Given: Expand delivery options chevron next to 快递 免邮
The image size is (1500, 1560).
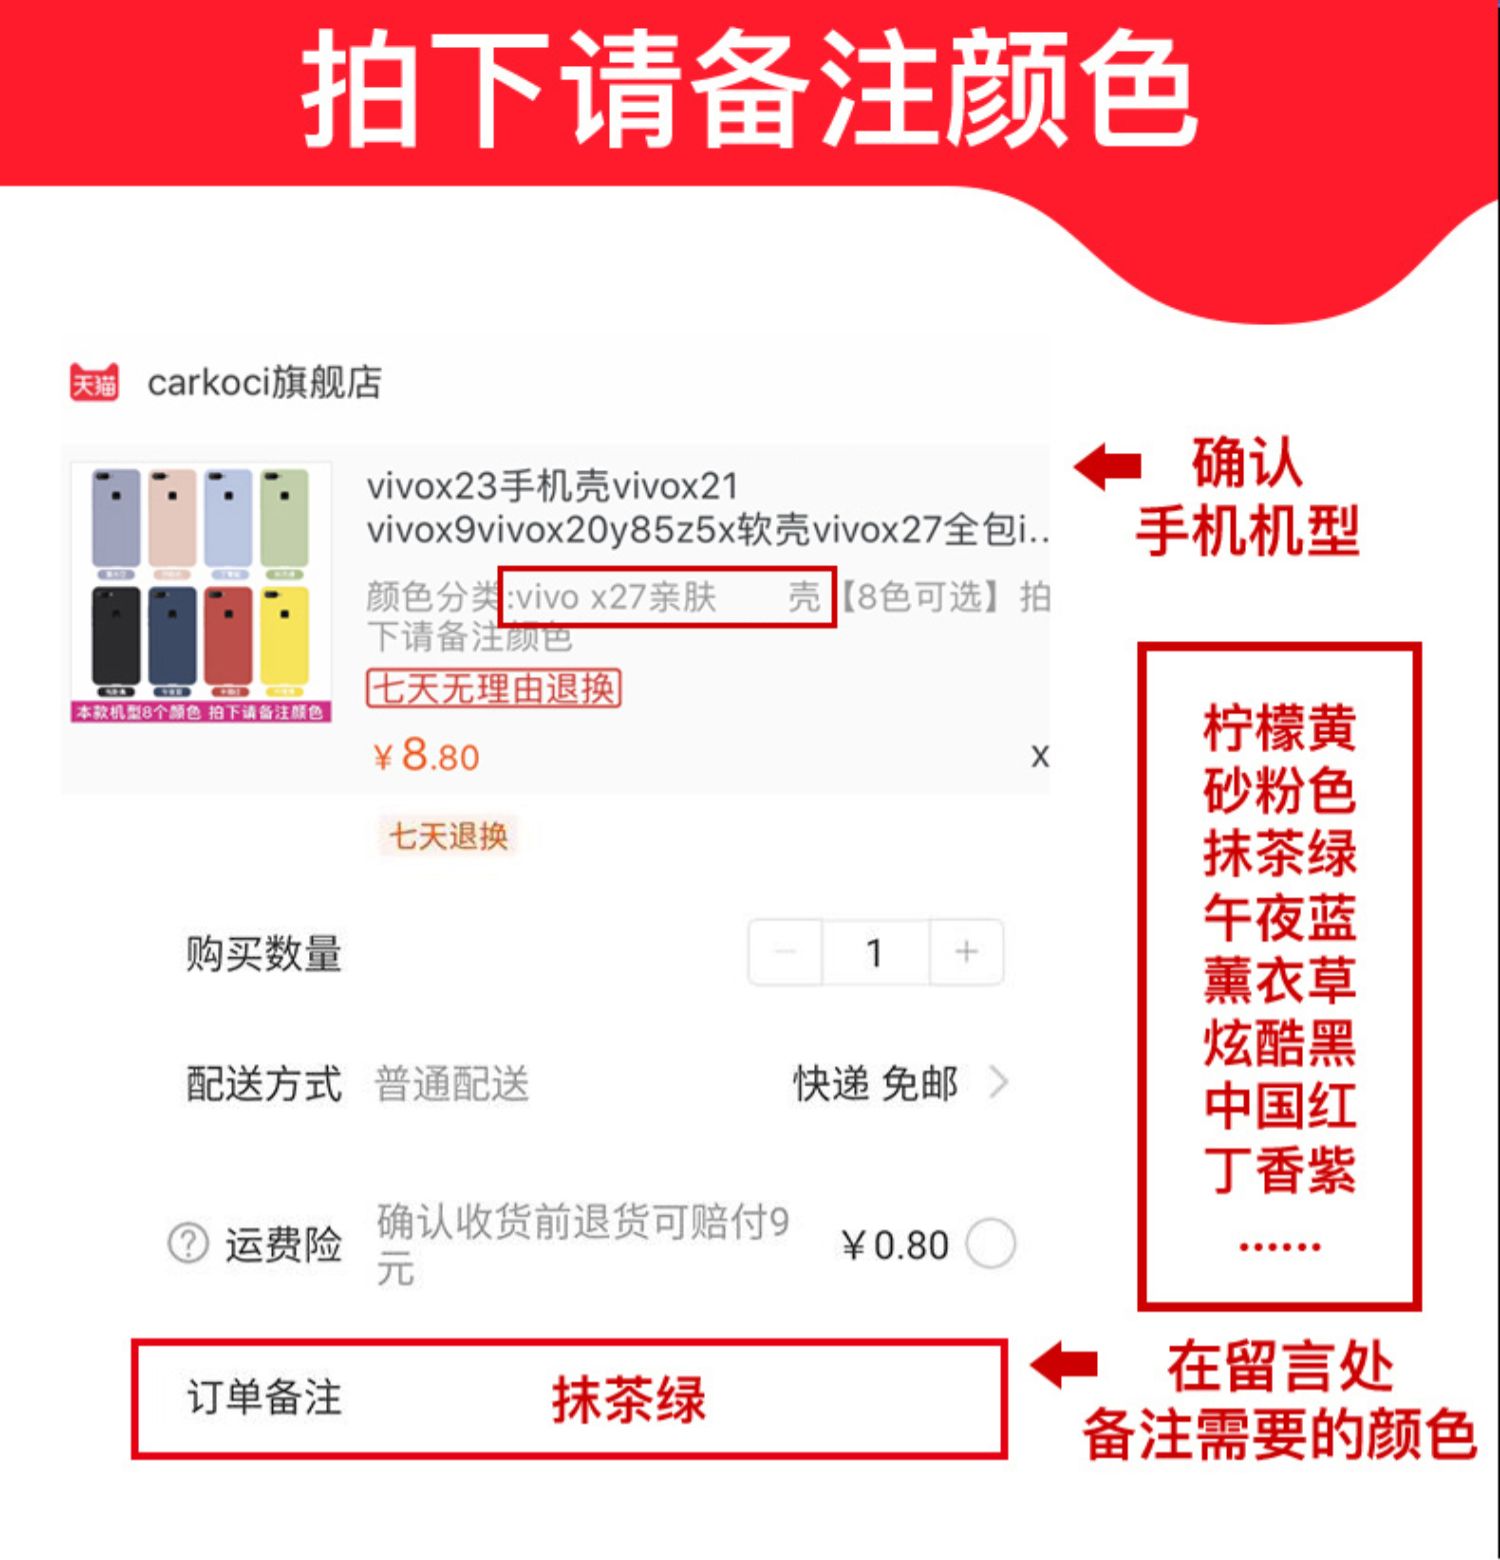Looking at the screenshot, I should point(998,1083).
